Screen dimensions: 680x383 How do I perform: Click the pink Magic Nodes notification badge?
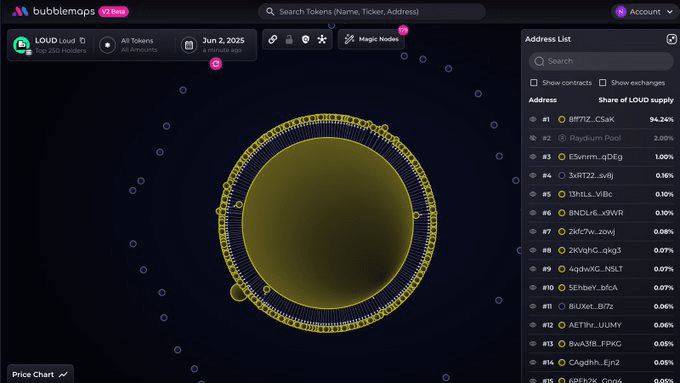[403, 30]
